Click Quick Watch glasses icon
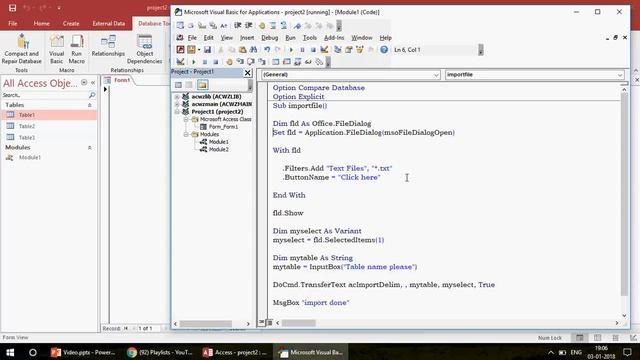The height and width of the screenshot is (360, 640). coord(308,62)
